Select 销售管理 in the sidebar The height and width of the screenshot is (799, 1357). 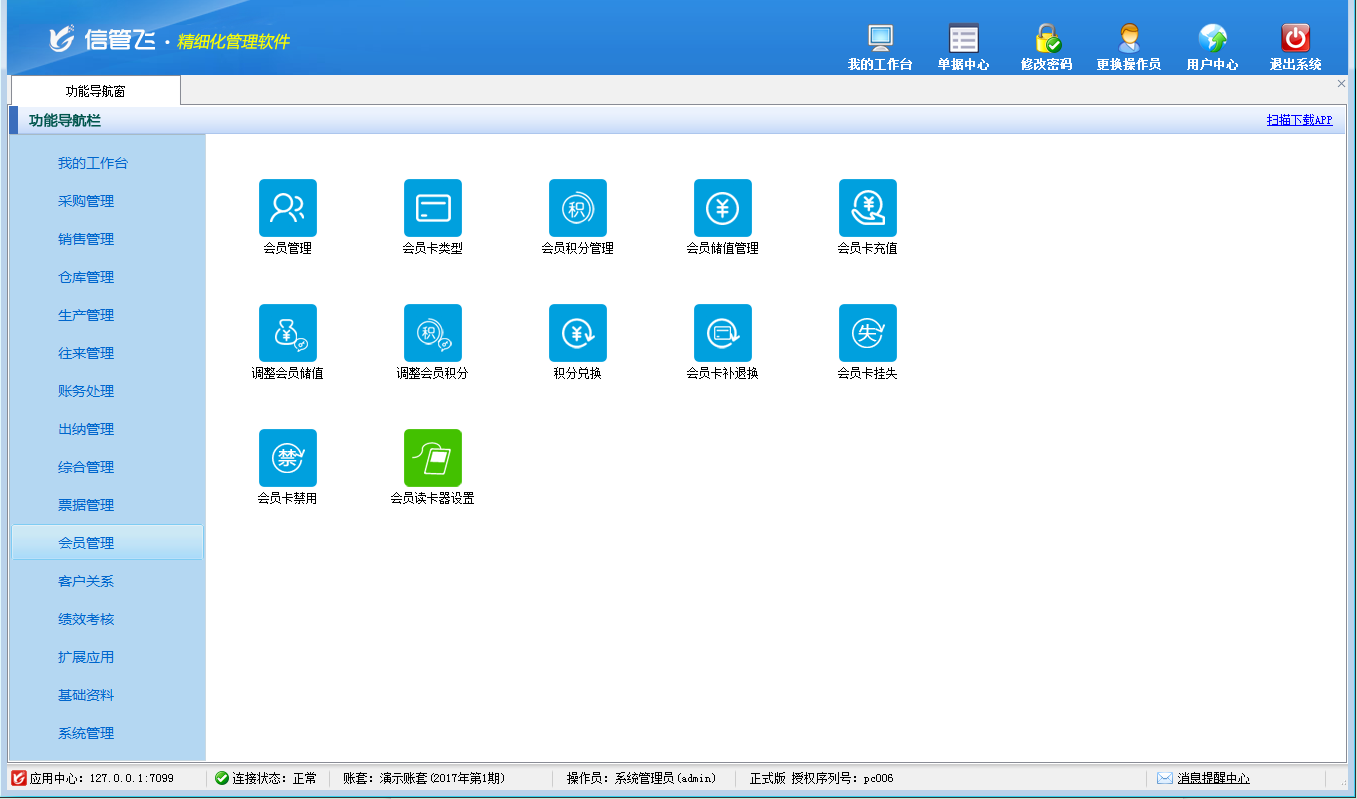tap(86, 239)
